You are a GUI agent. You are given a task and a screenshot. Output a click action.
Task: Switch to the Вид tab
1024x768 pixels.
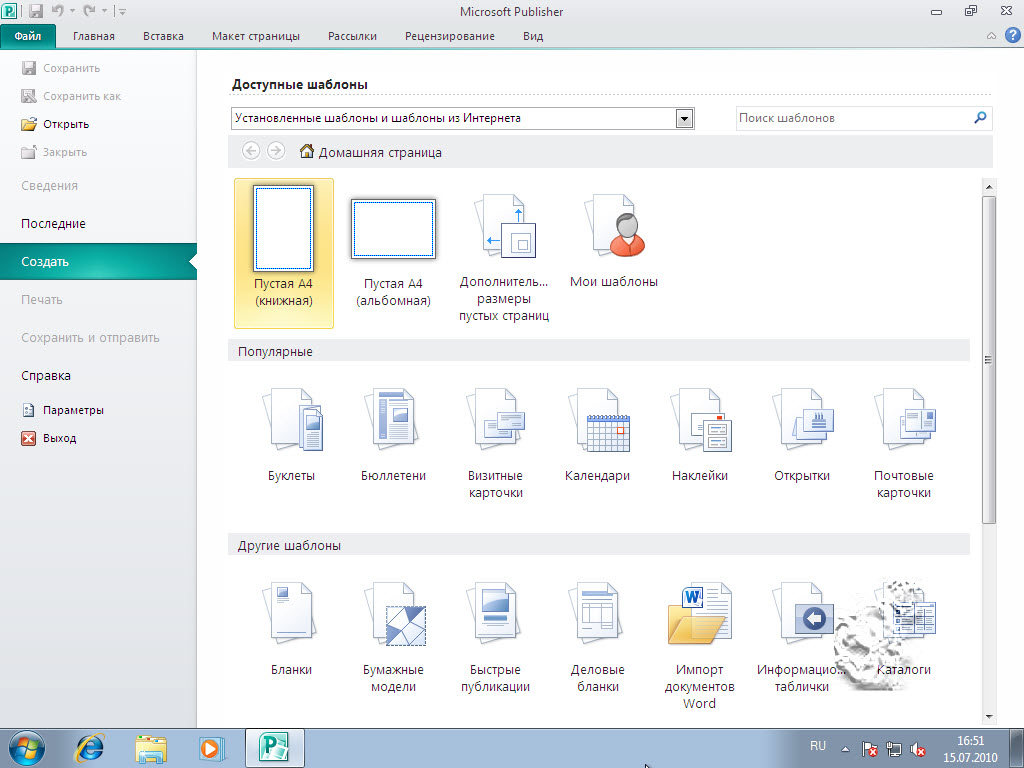tap(533, 36)
